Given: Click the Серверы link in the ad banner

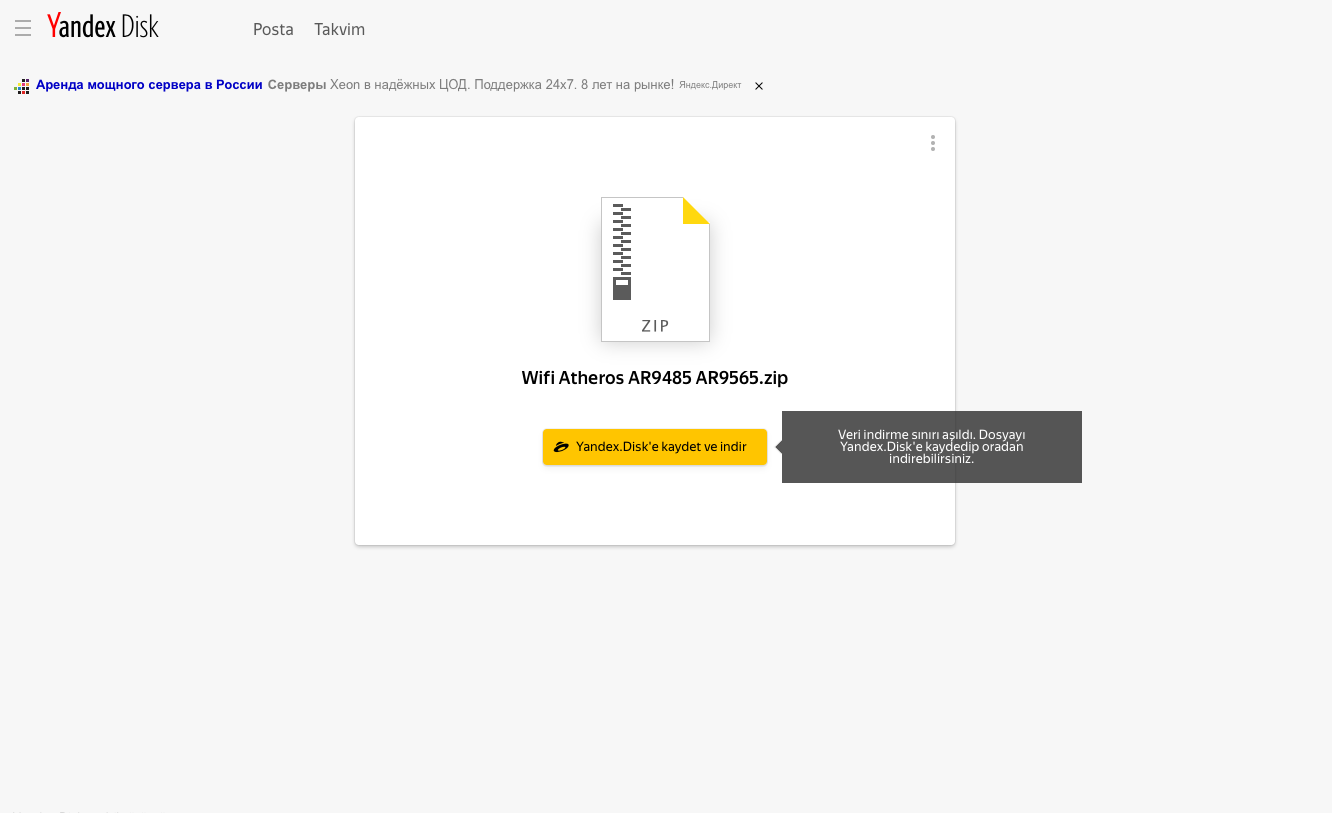Looking at the screenshot, I should (x=296, y=85).
